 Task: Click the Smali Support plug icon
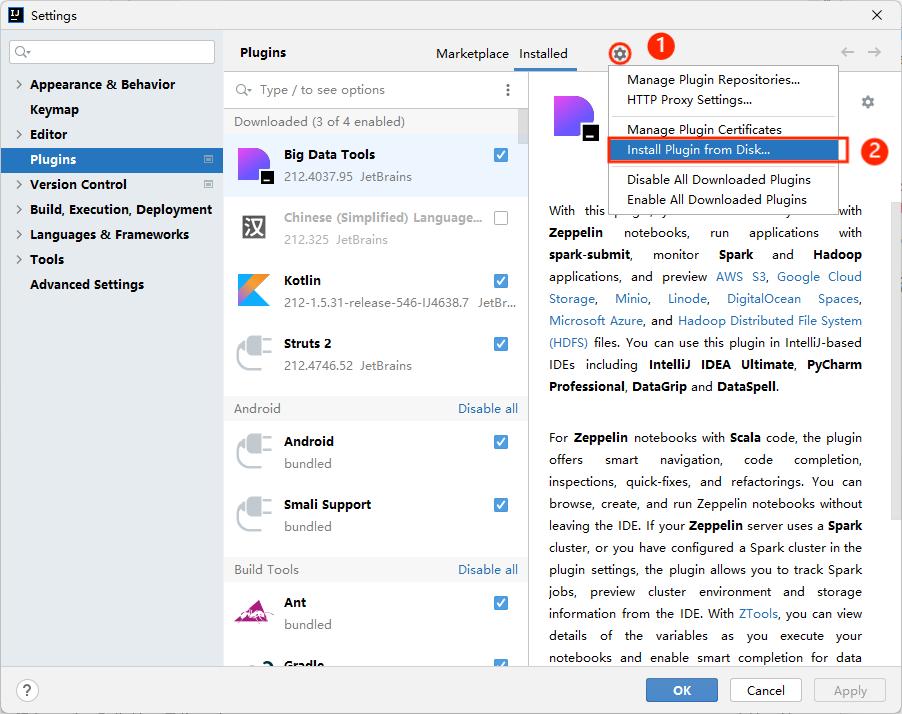click(254, 514)
